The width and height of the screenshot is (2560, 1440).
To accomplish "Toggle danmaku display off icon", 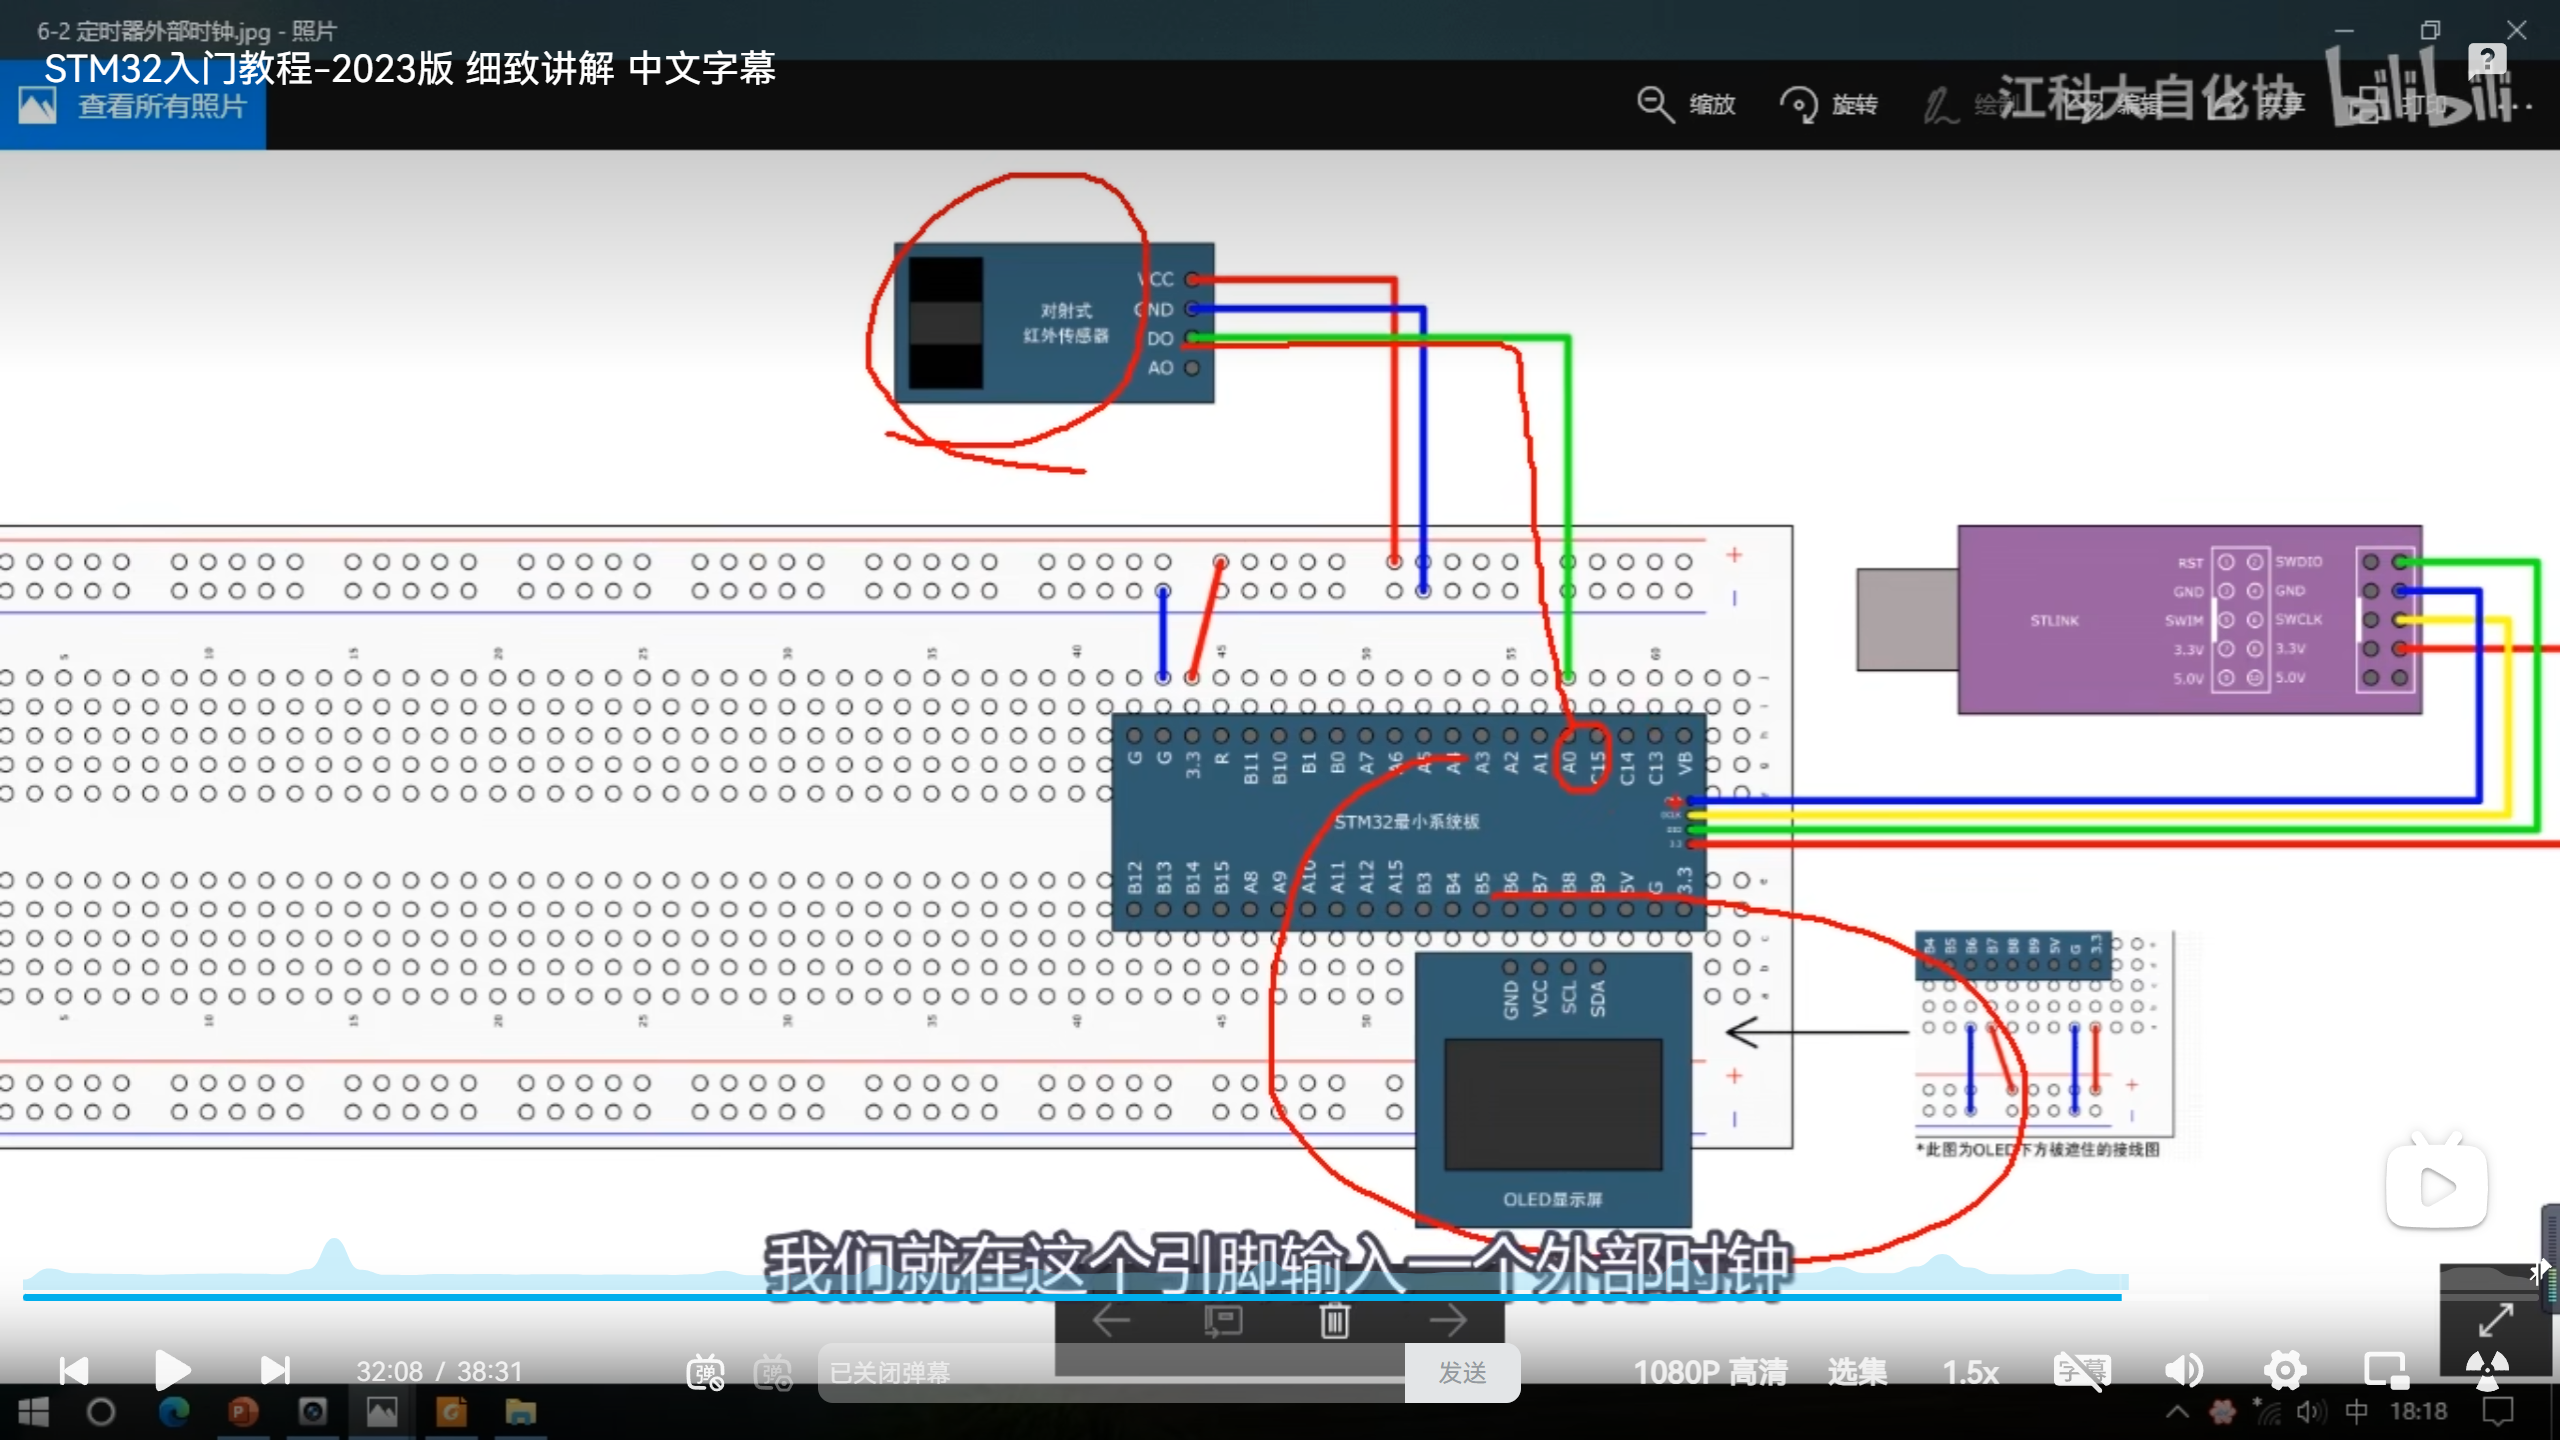I will (x=705, y=1372).
